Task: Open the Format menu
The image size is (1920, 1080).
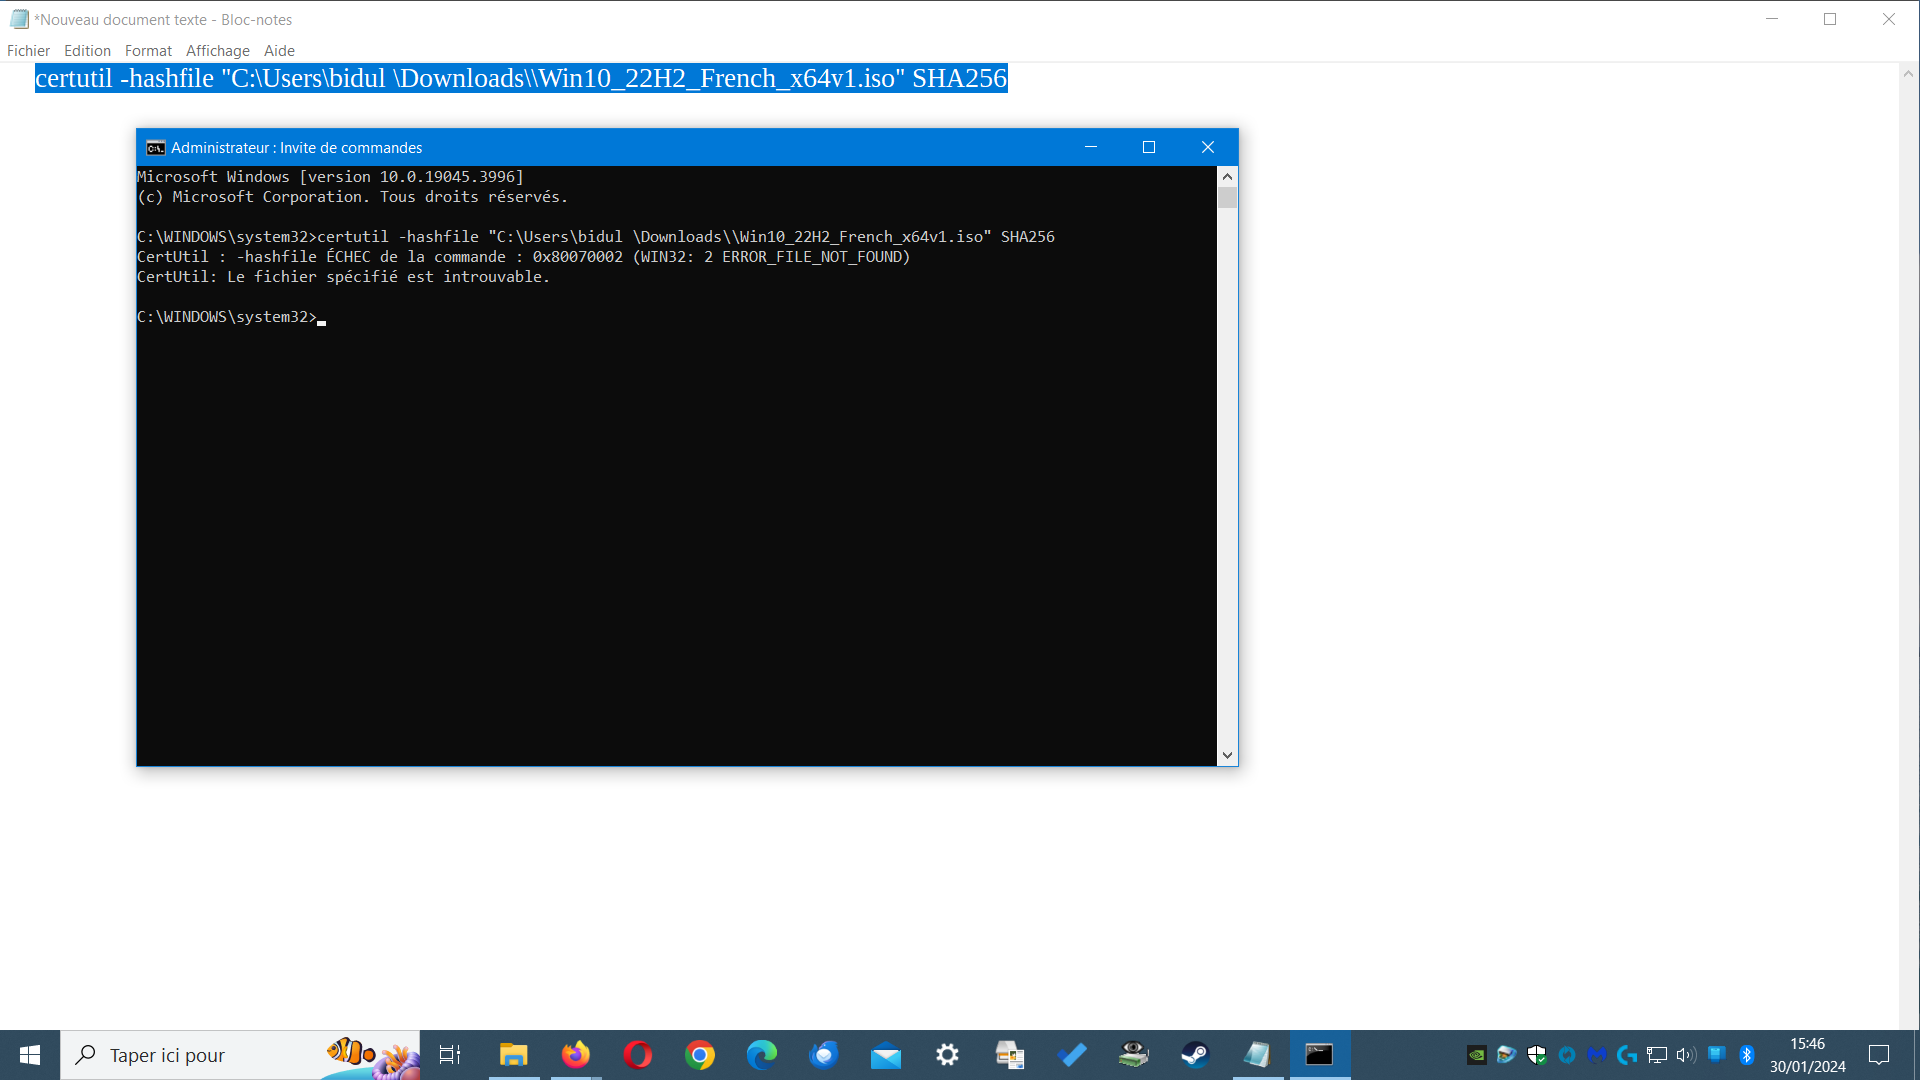Action: pyautogui.click(x=148, y=51)
